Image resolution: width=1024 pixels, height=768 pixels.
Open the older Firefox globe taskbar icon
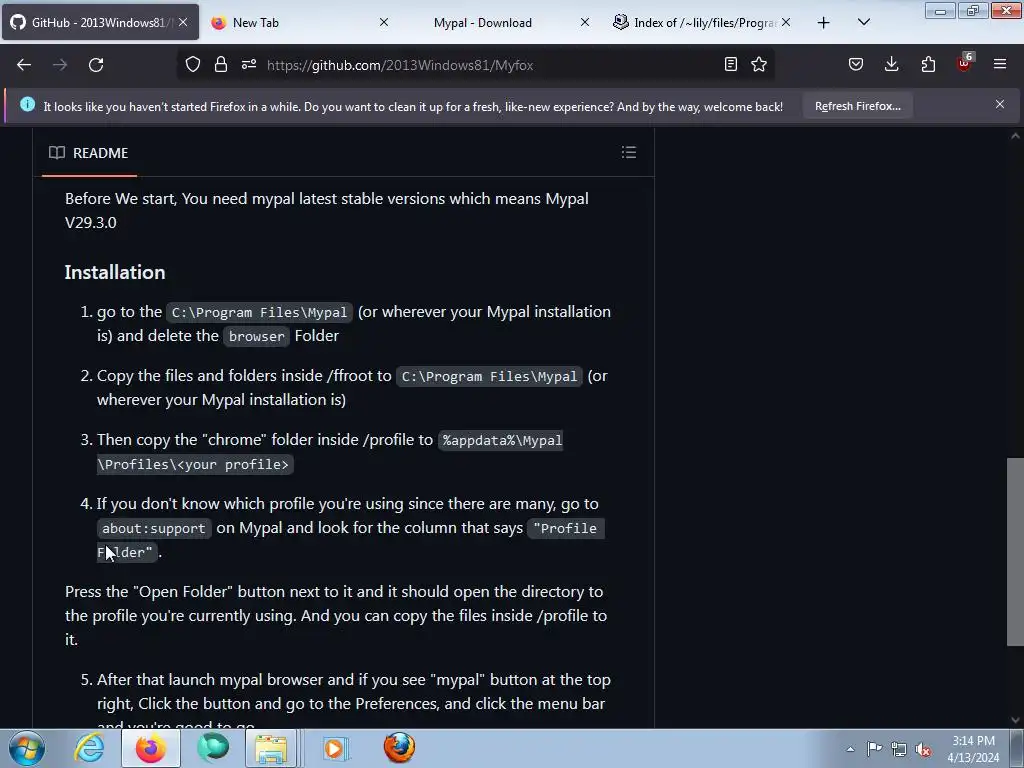coord(398,748)
